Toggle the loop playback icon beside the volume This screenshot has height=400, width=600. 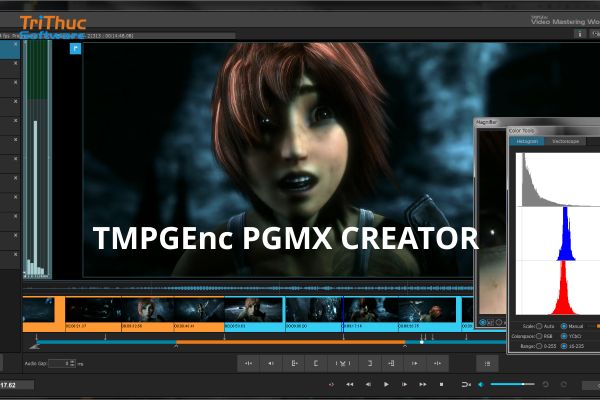point(466,384)
